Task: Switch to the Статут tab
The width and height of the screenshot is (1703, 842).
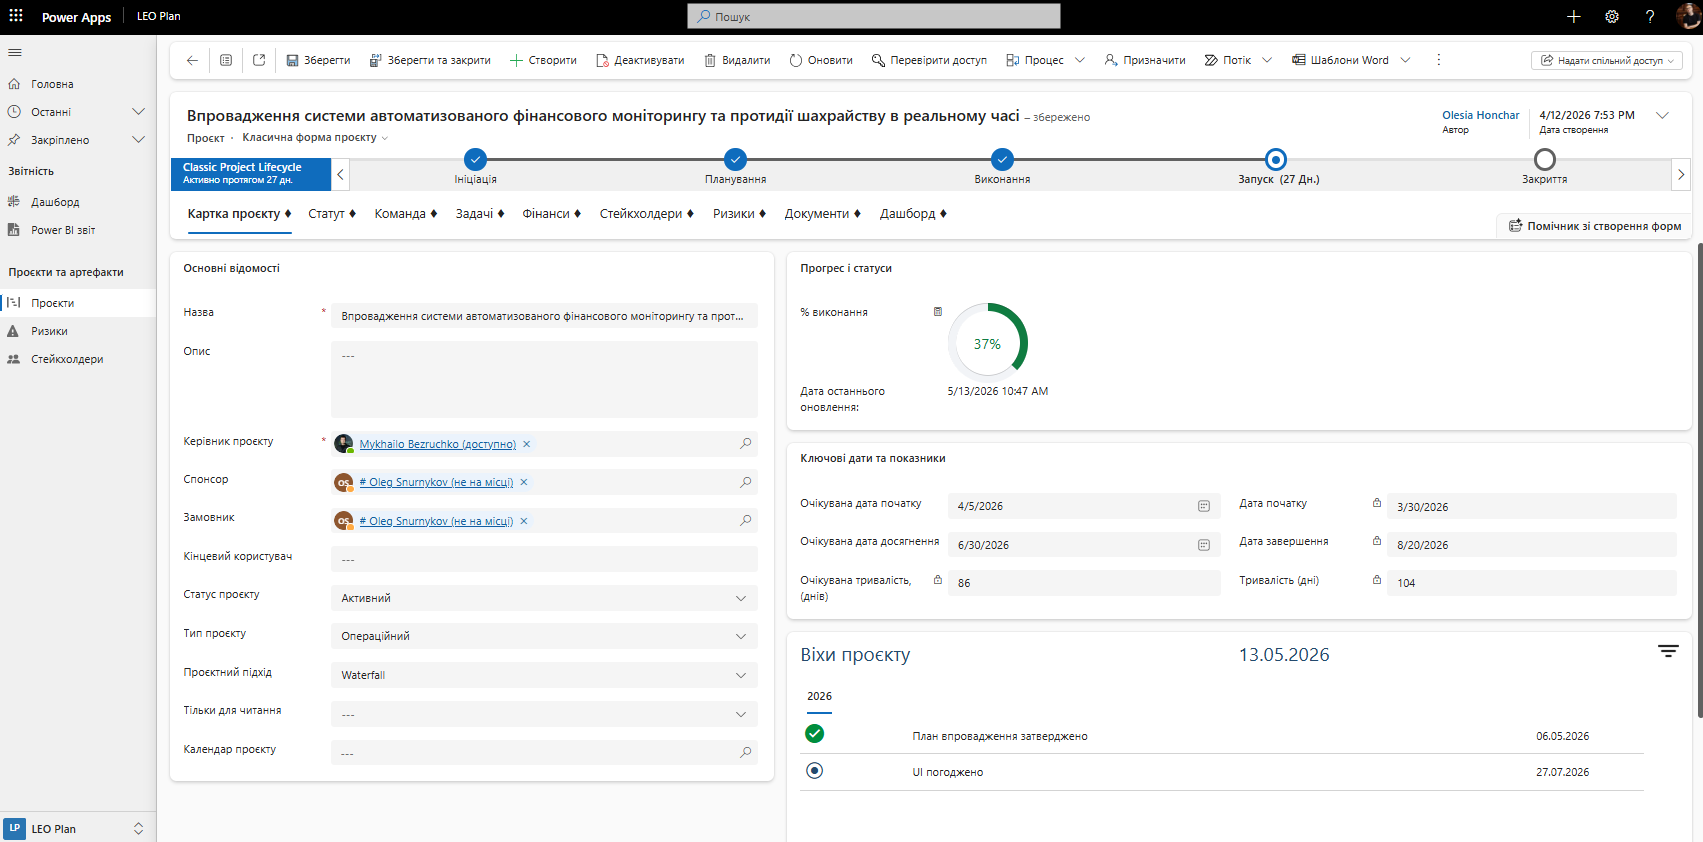Action: (332, 214)
